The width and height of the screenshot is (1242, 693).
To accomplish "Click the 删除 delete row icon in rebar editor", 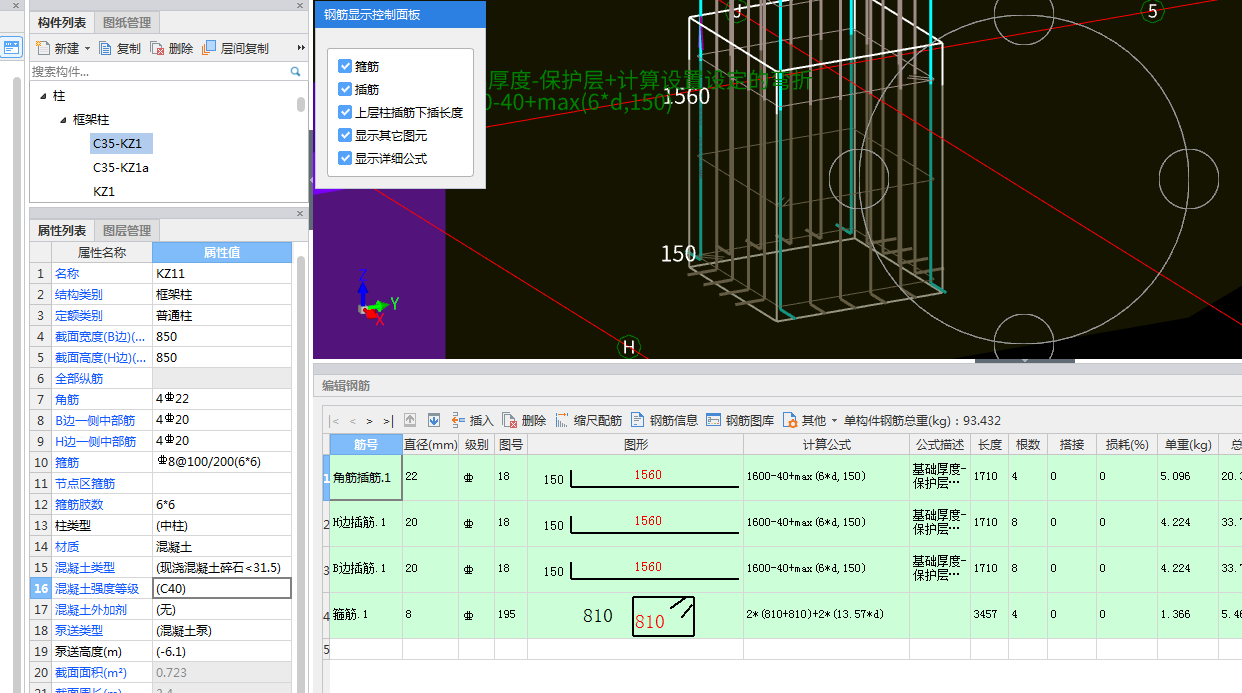I will pos(510,420).
